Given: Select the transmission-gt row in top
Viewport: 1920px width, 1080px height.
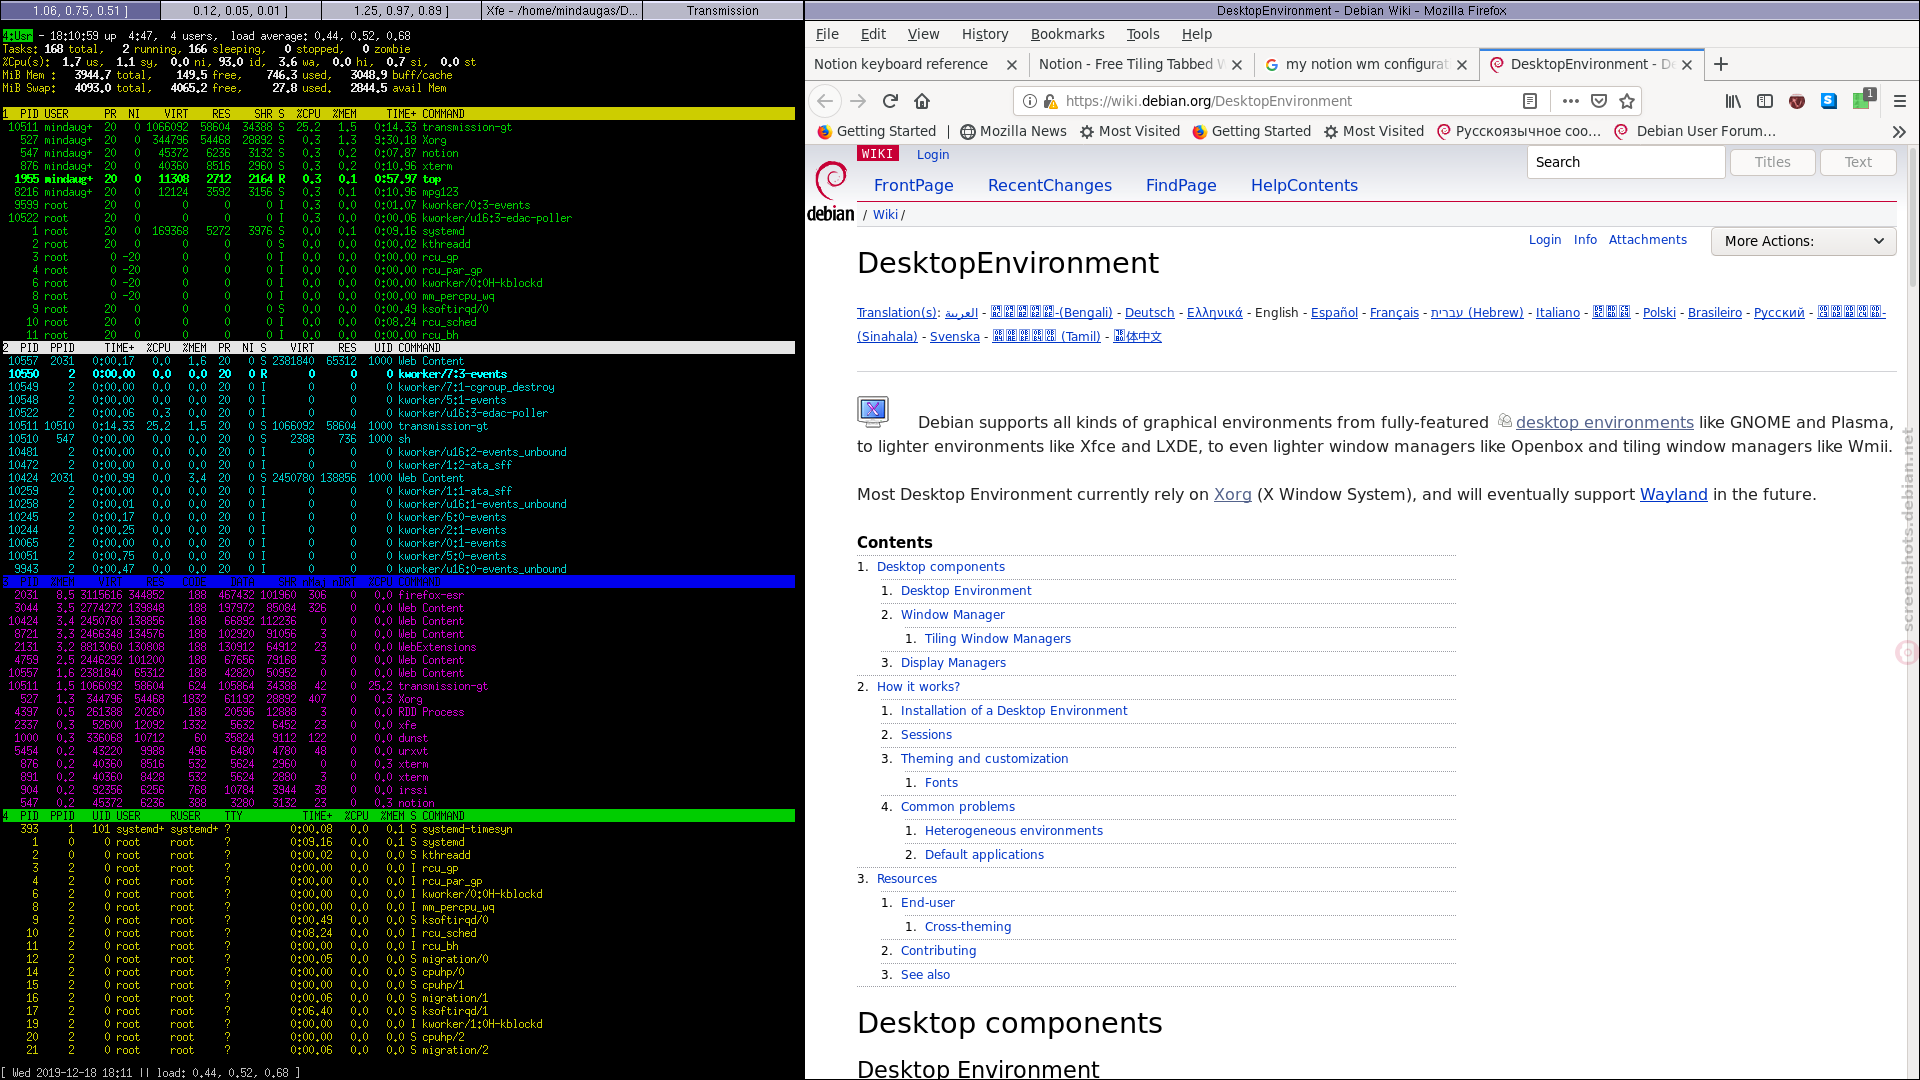Looking at the screenshot, I should (398, 127).
